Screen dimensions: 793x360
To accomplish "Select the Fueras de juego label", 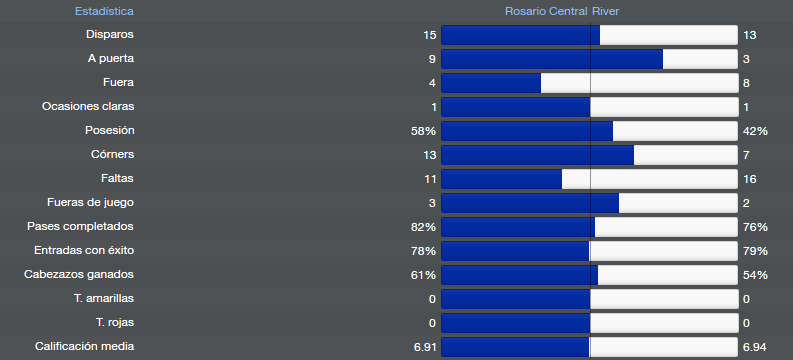I will 91,203.
